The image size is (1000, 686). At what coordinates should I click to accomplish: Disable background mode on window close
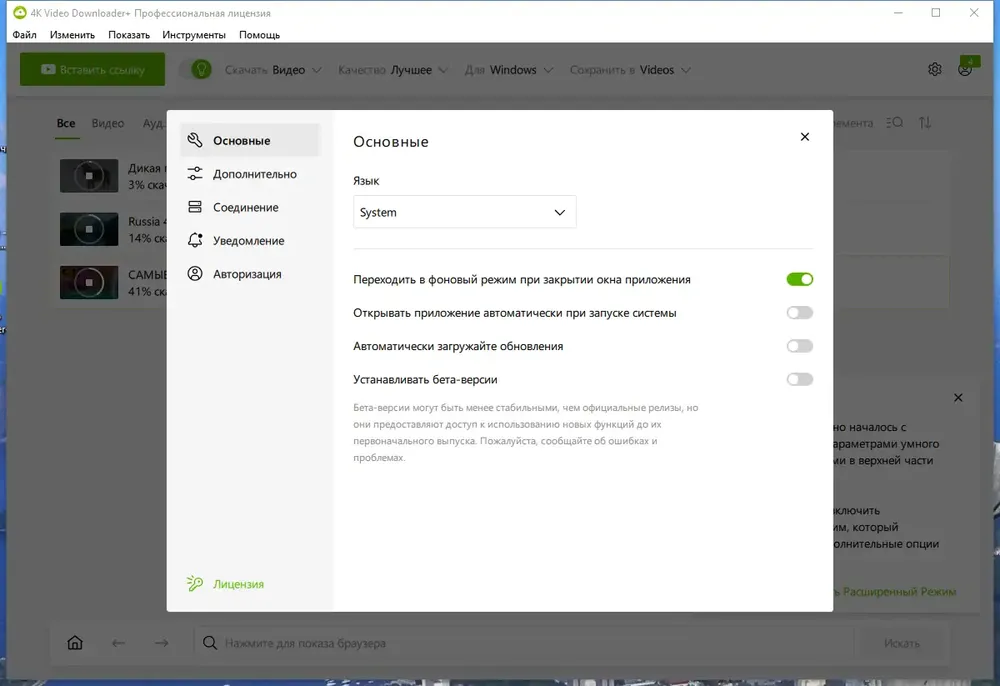click(x=799, y=279)
